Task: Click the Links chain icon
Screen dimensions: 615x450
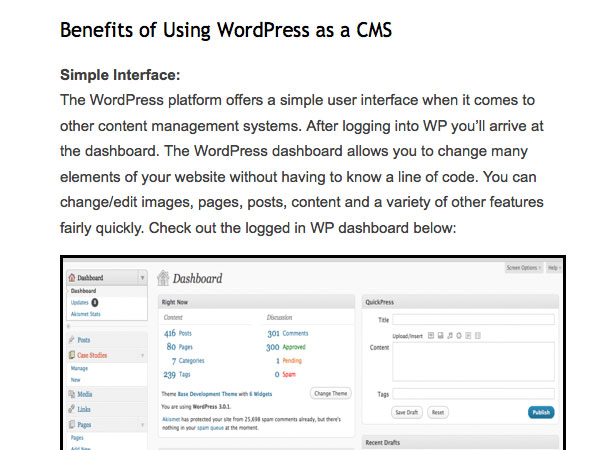Action: point(71,409)
